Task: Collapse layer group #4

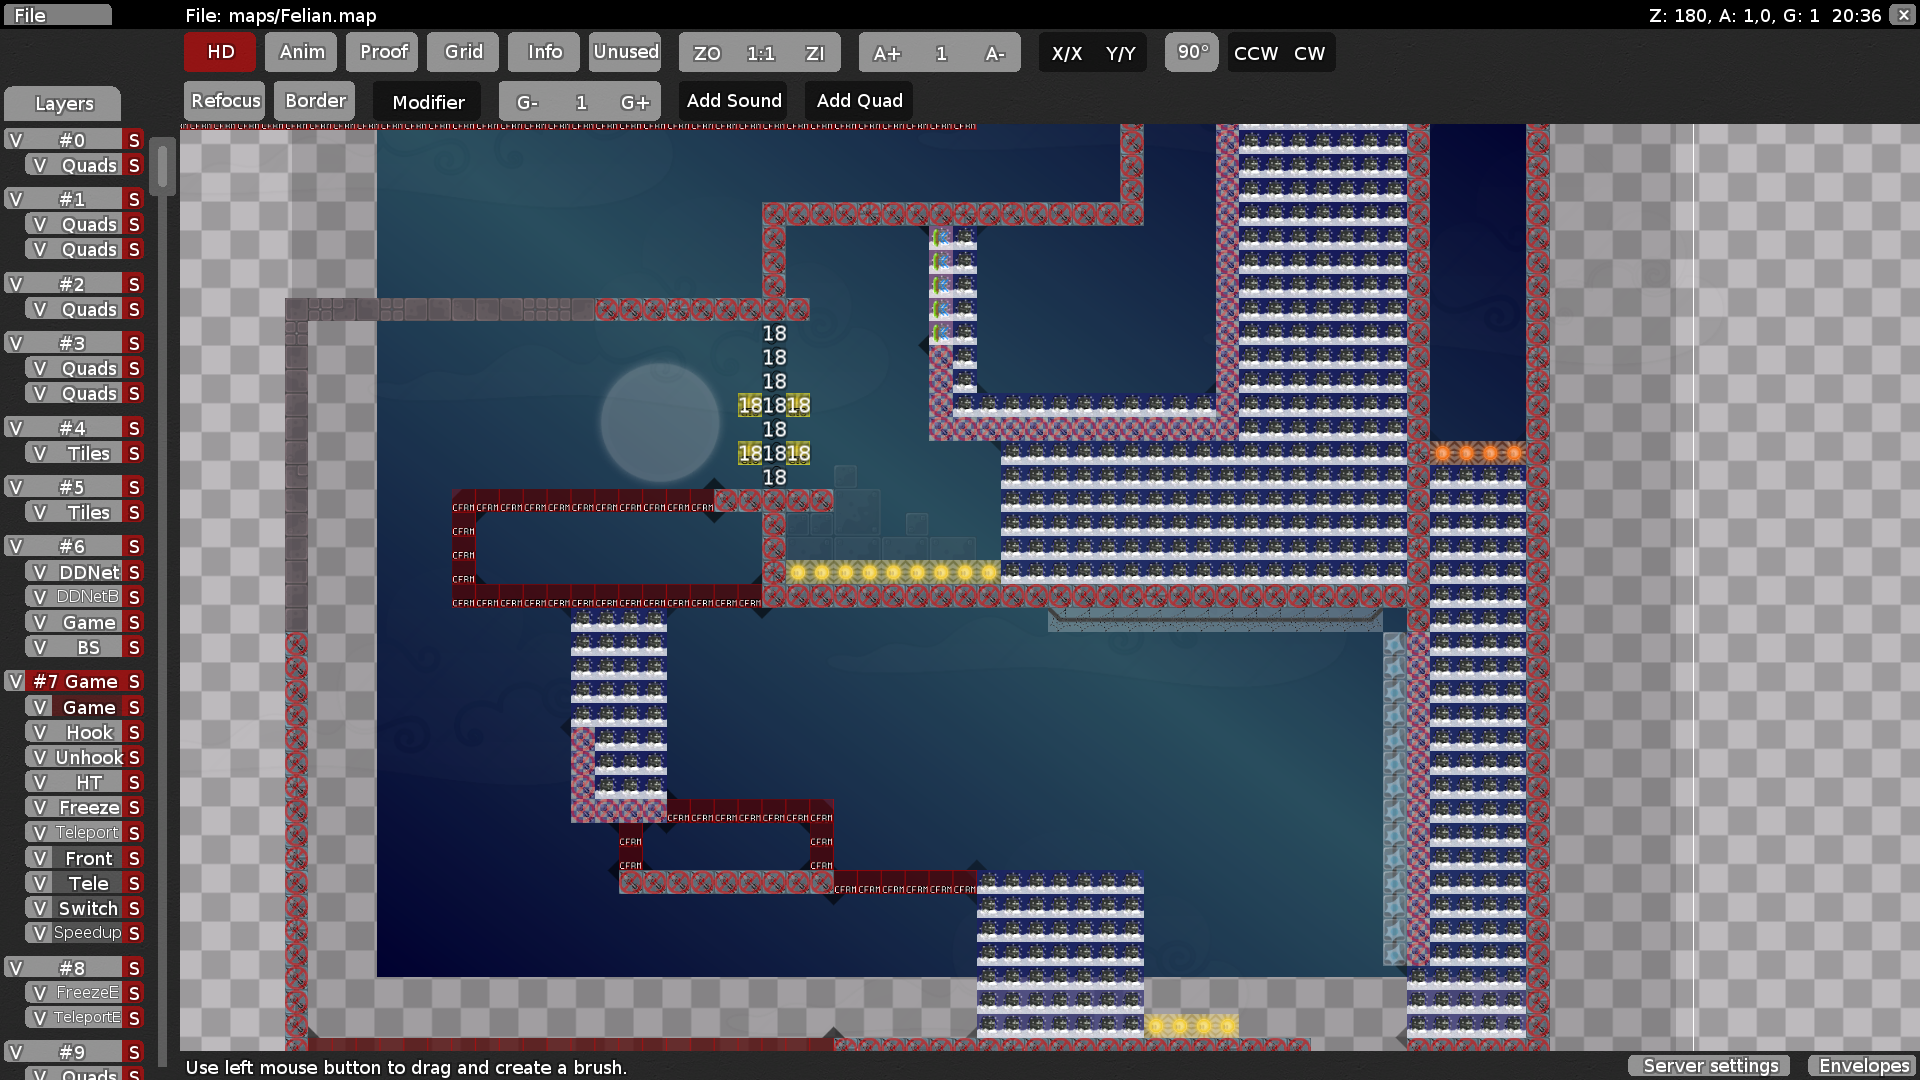Action: (72, 428)
